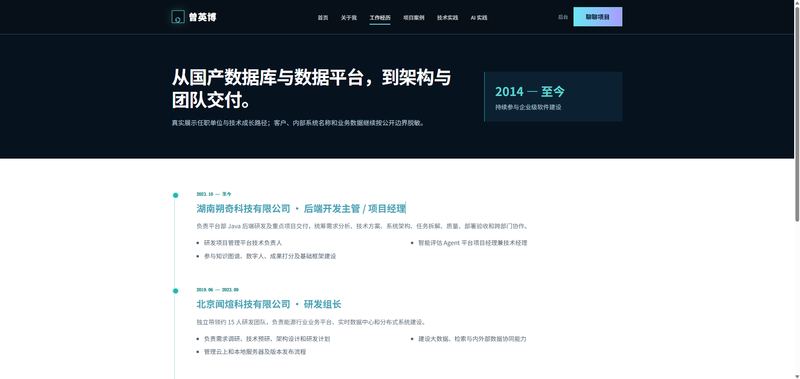Open the AI 实践 nav item
The height and width of the screenshot is (379, 800).
tap(479, 17)
